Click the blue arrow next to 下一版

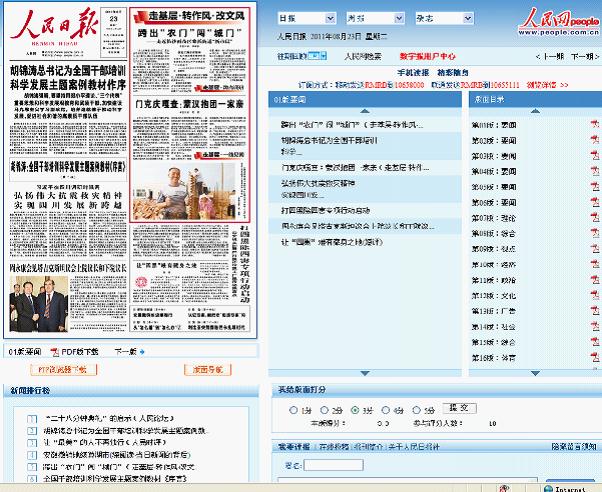pos(142,352)
